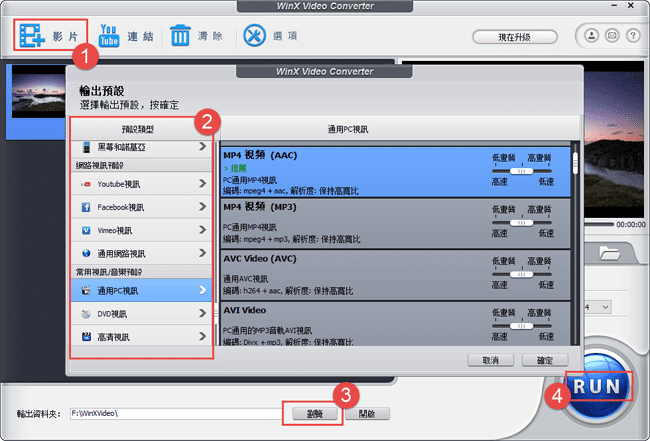The width and height of the screenshot is (650, 441).
Task: Click the 瀏覽 browse button
Action: [315, 413]
